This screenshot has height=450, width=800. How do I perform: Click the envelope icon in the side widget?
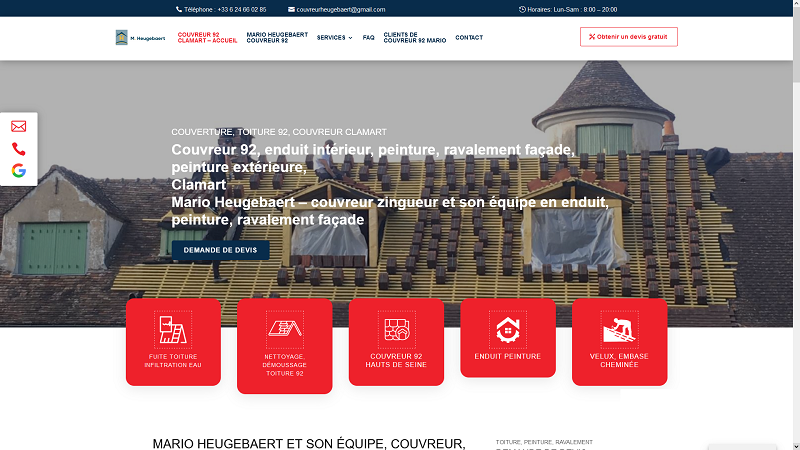[19, 126]
